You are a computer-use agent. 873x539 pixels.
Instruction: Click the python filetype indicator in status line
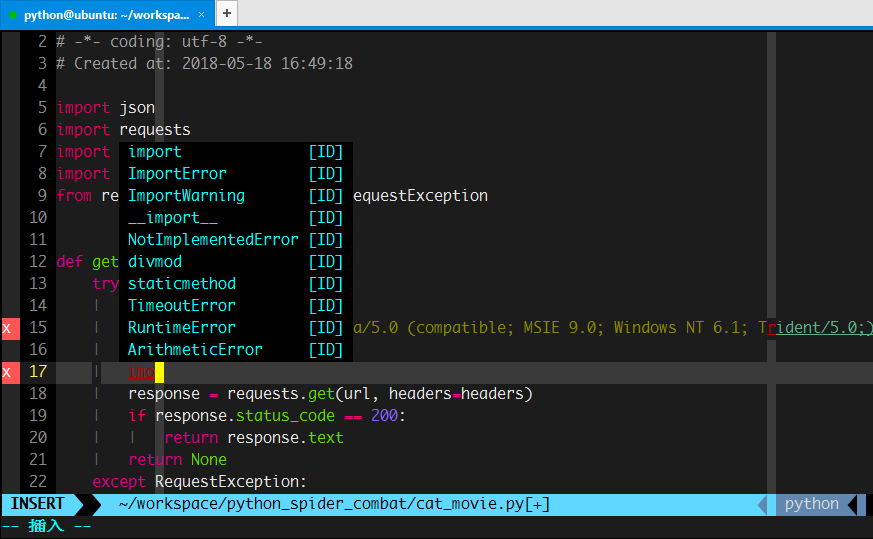811,504
